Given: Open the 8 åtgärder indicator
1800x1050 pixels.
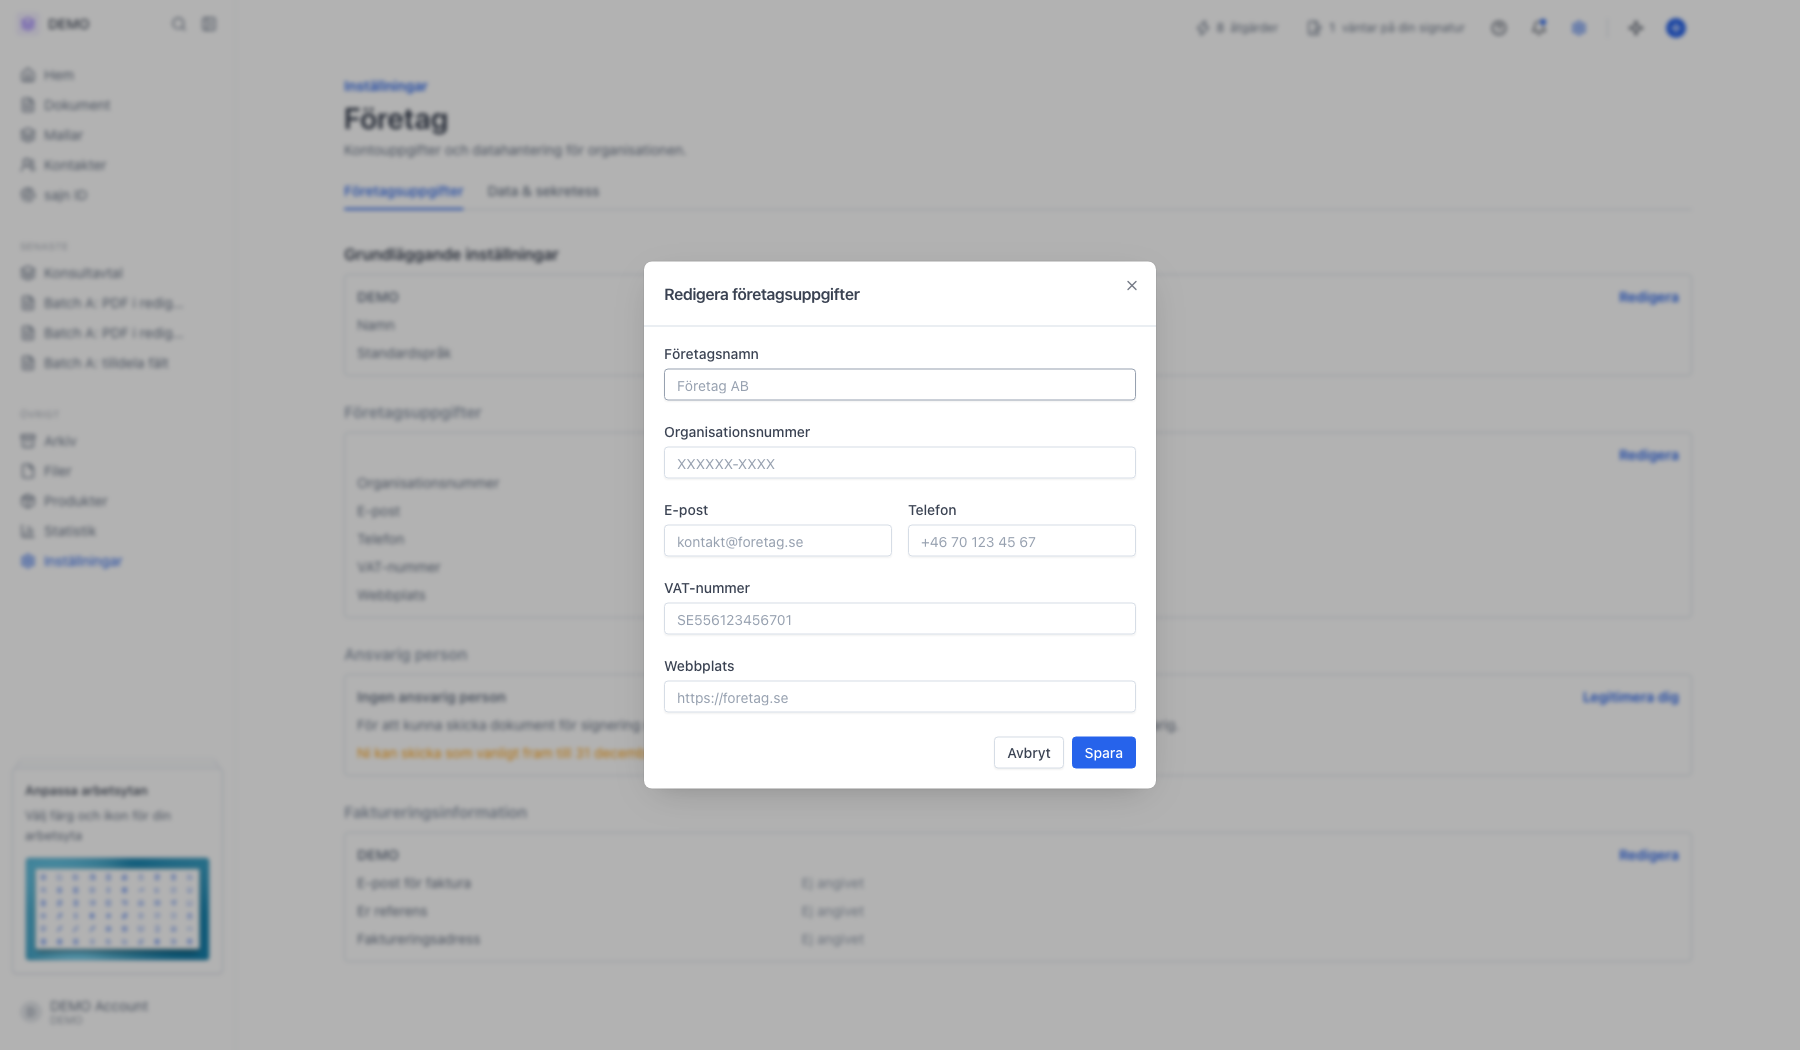Looking at the screenshot, I should (x=1237, y=28).
